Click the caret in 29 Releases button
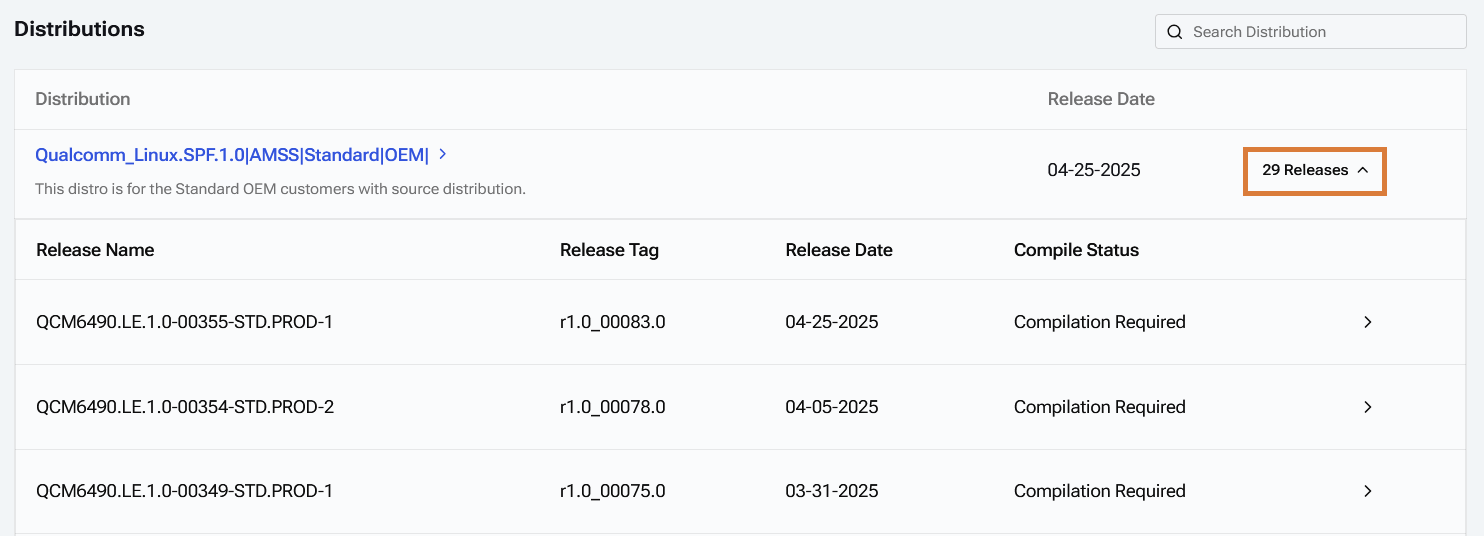1484x536 pixels. (x=1362, y=171)
